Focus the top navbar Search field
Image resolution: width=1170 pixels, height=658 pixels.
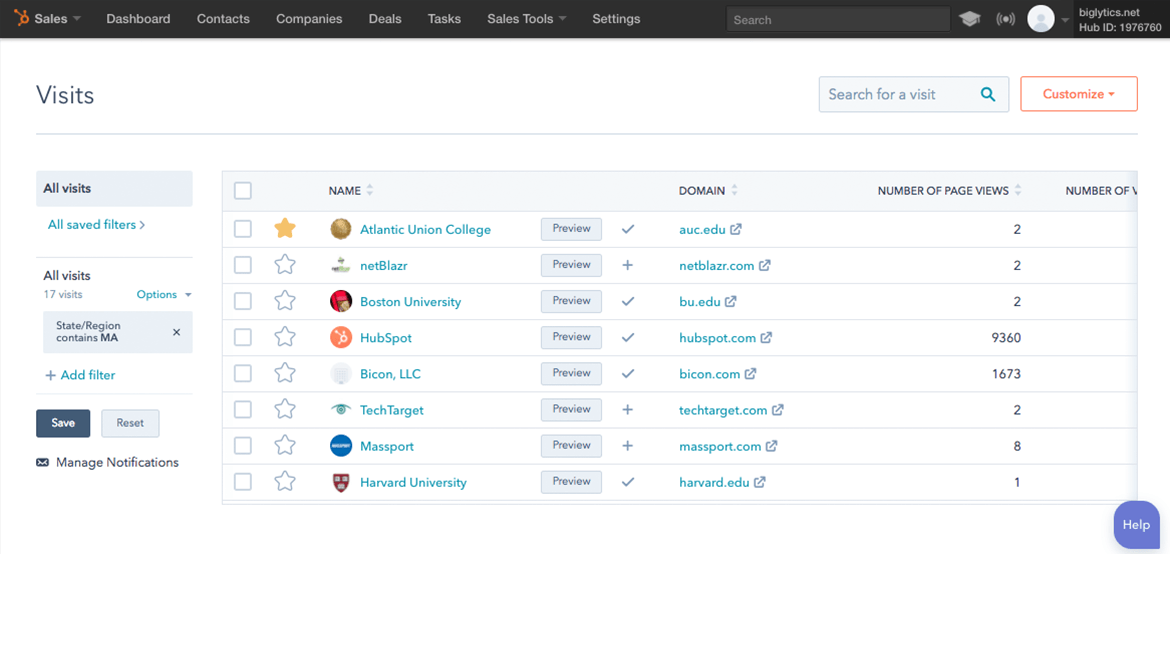pos(838,19)
